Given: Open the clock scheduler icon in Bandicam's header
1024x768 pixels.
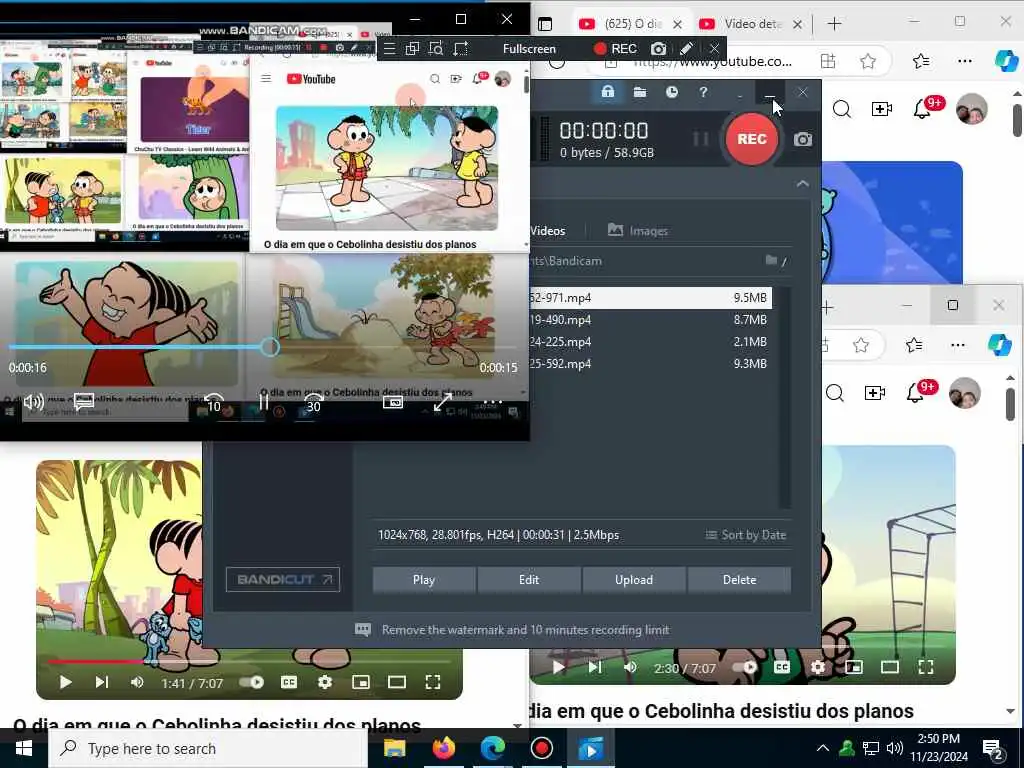Looking at the screenshot, I should (671, 92).
